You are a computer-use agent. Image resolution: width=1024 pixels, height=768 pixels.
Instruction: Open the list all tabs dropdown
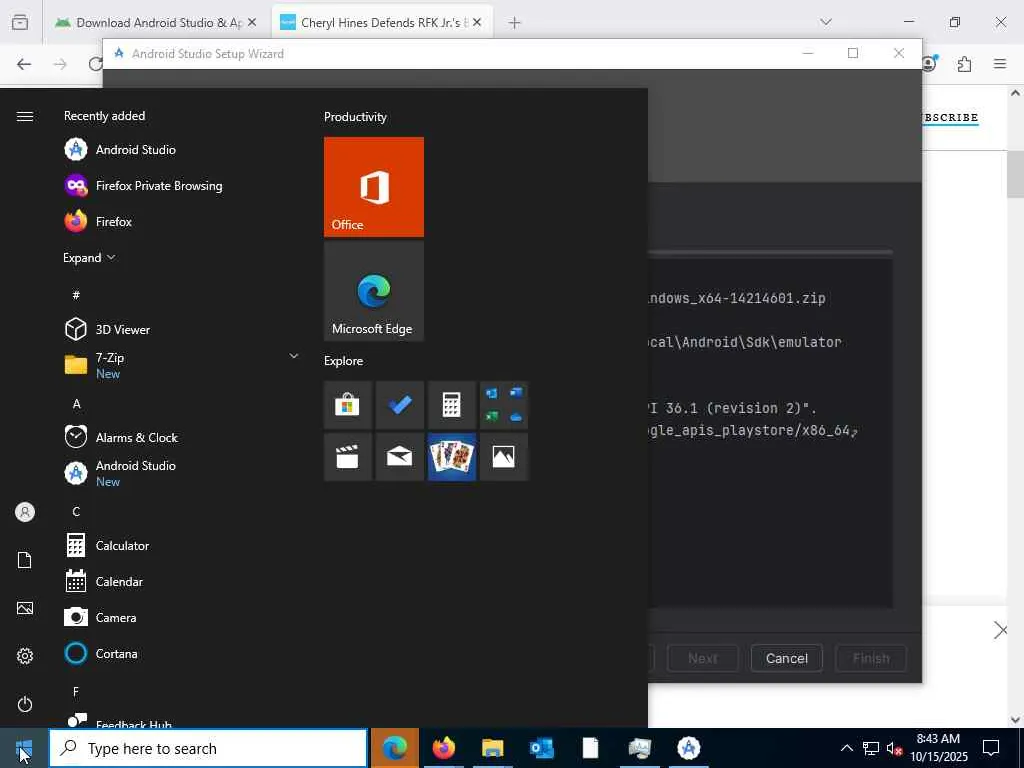pos(826,22)
